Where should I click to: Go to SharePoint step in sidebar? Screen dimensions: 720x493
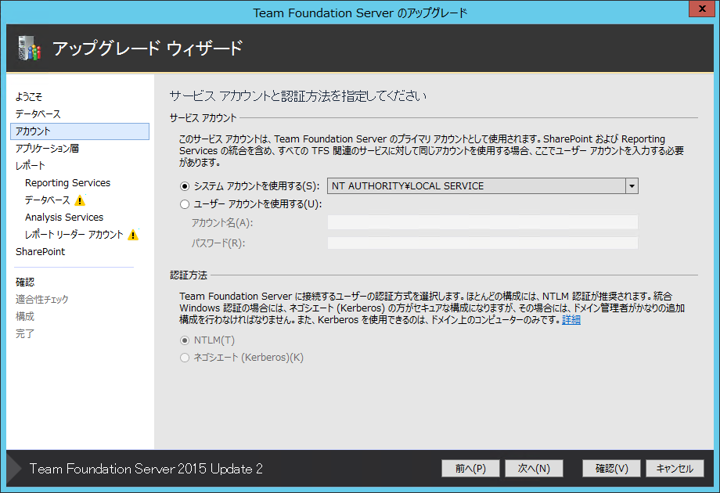point(40,252)
